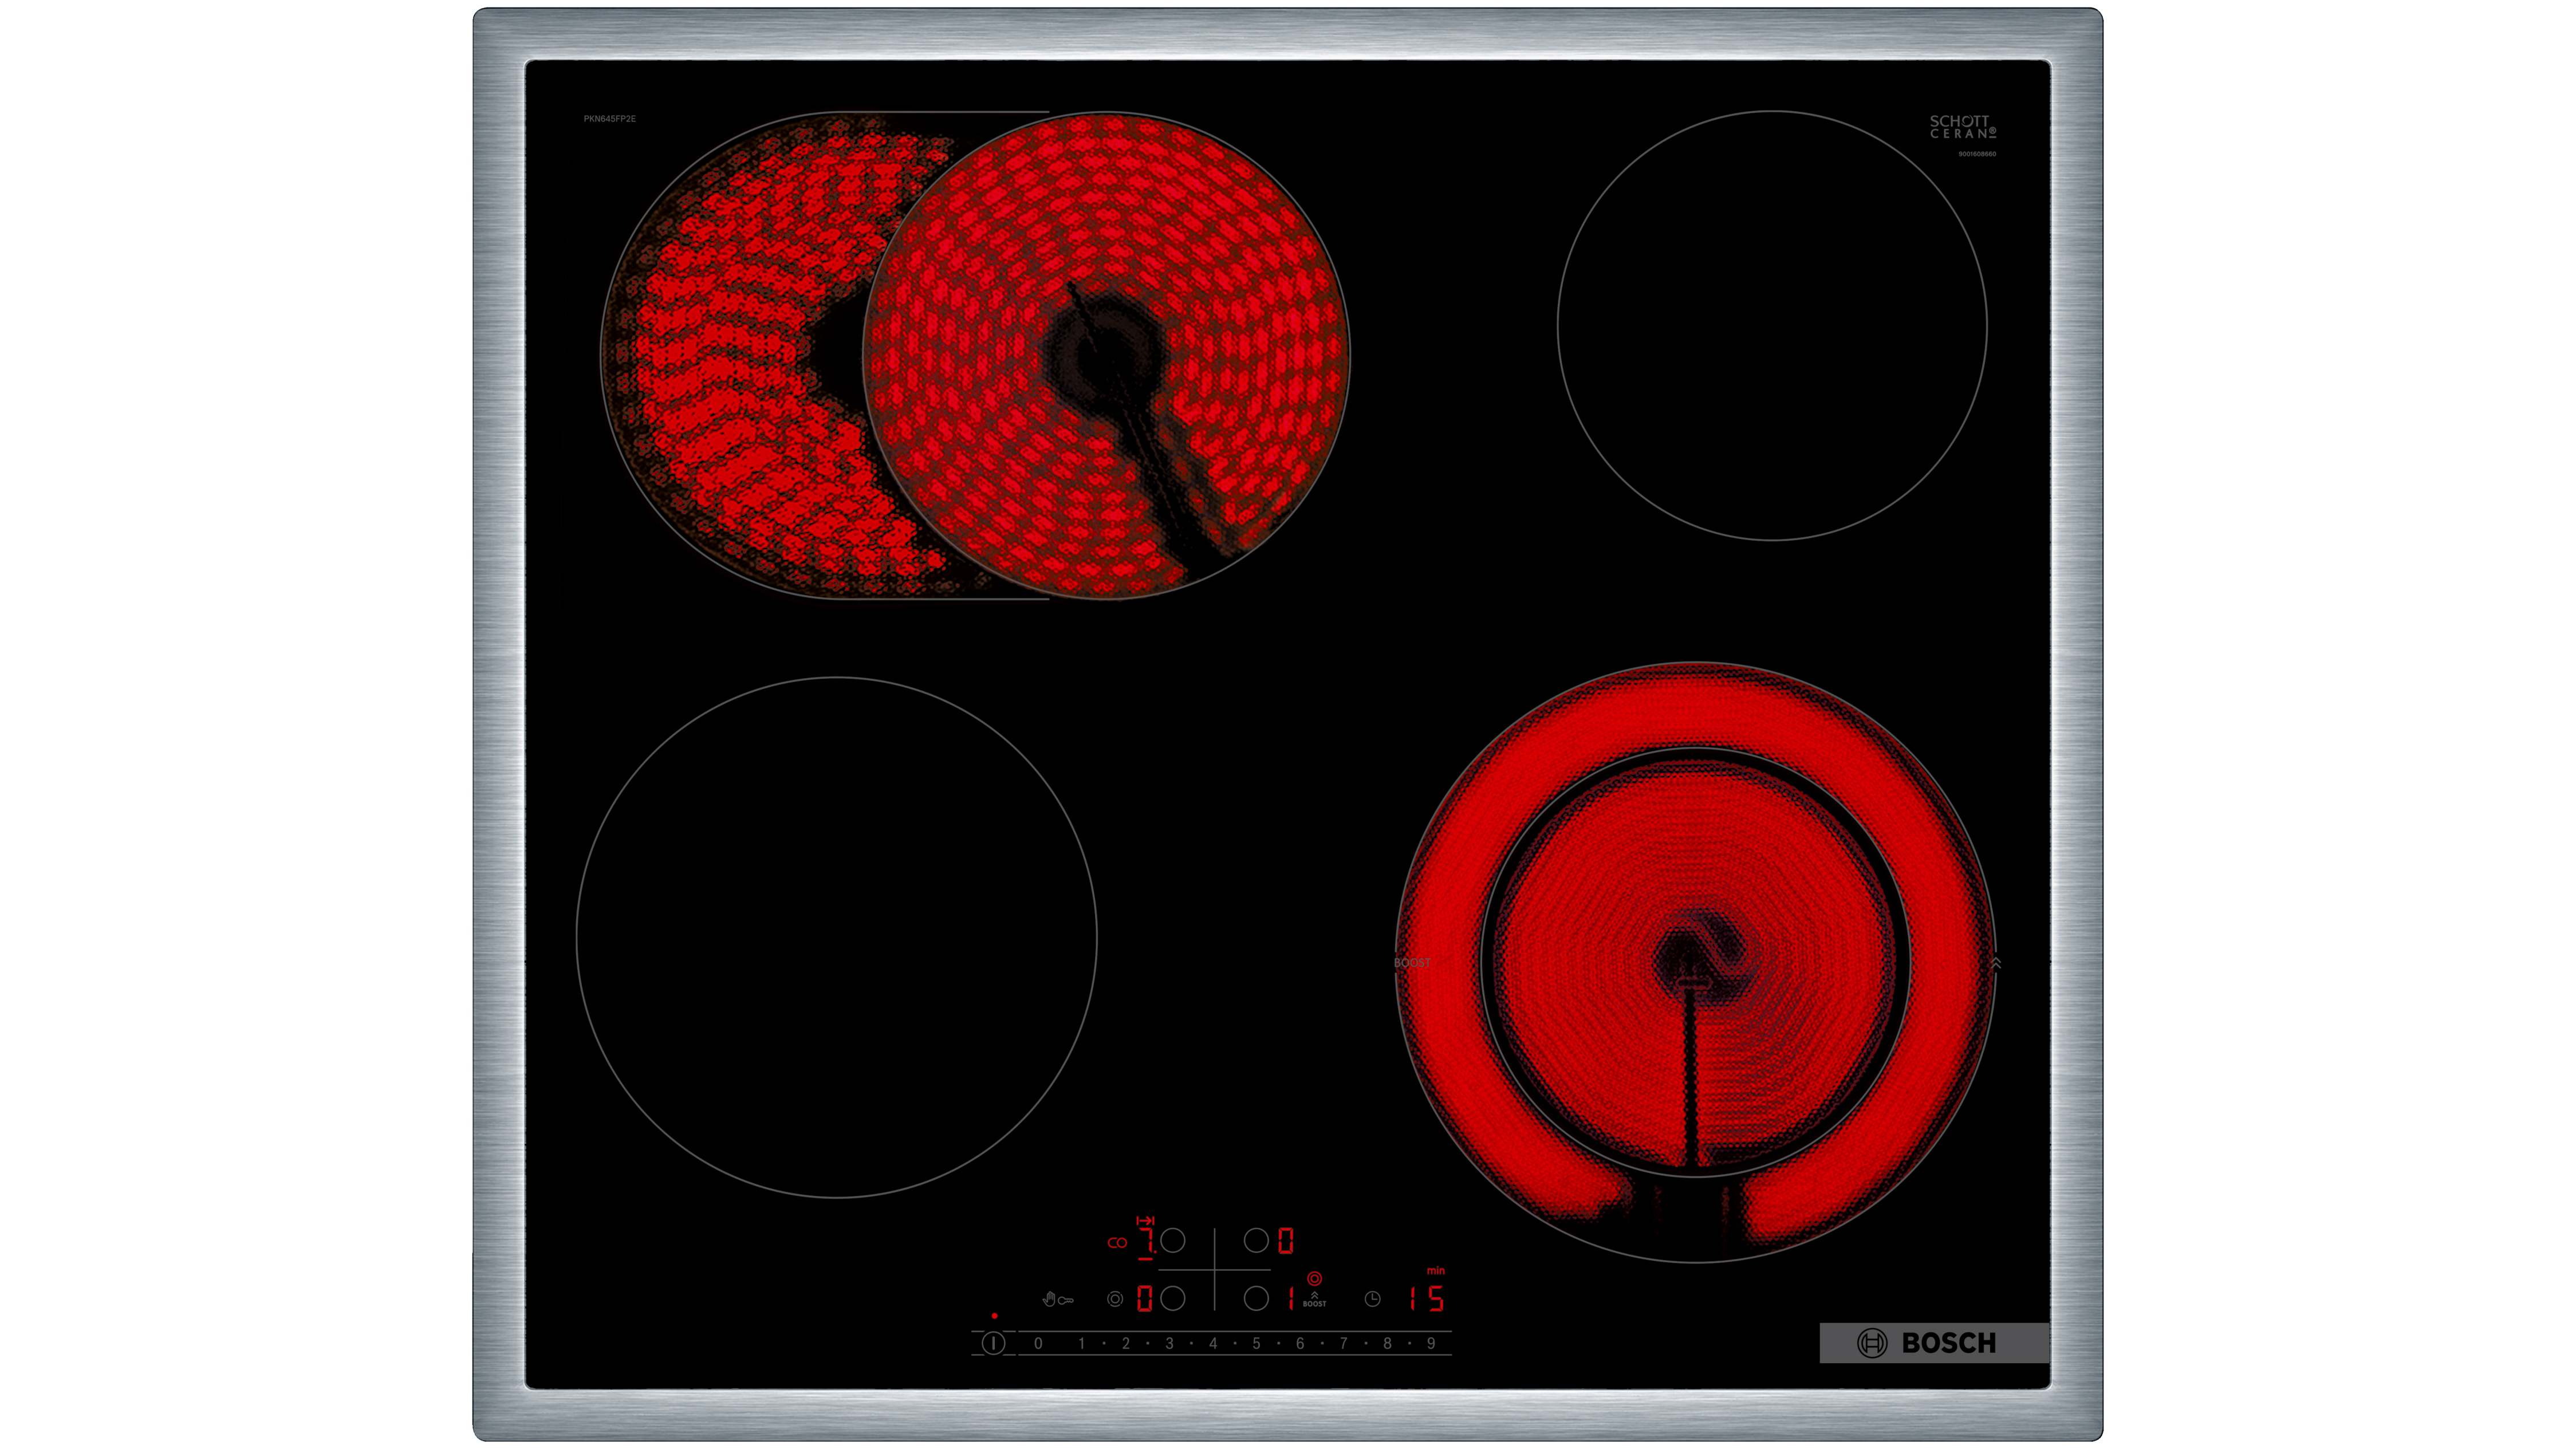Tap the timer clock icon

(x=1372, y=1298)
